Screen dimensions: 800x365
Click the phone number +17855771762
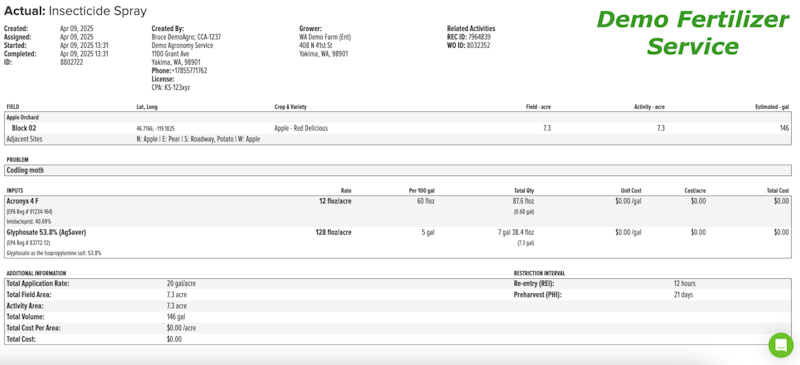pos(189,70)
